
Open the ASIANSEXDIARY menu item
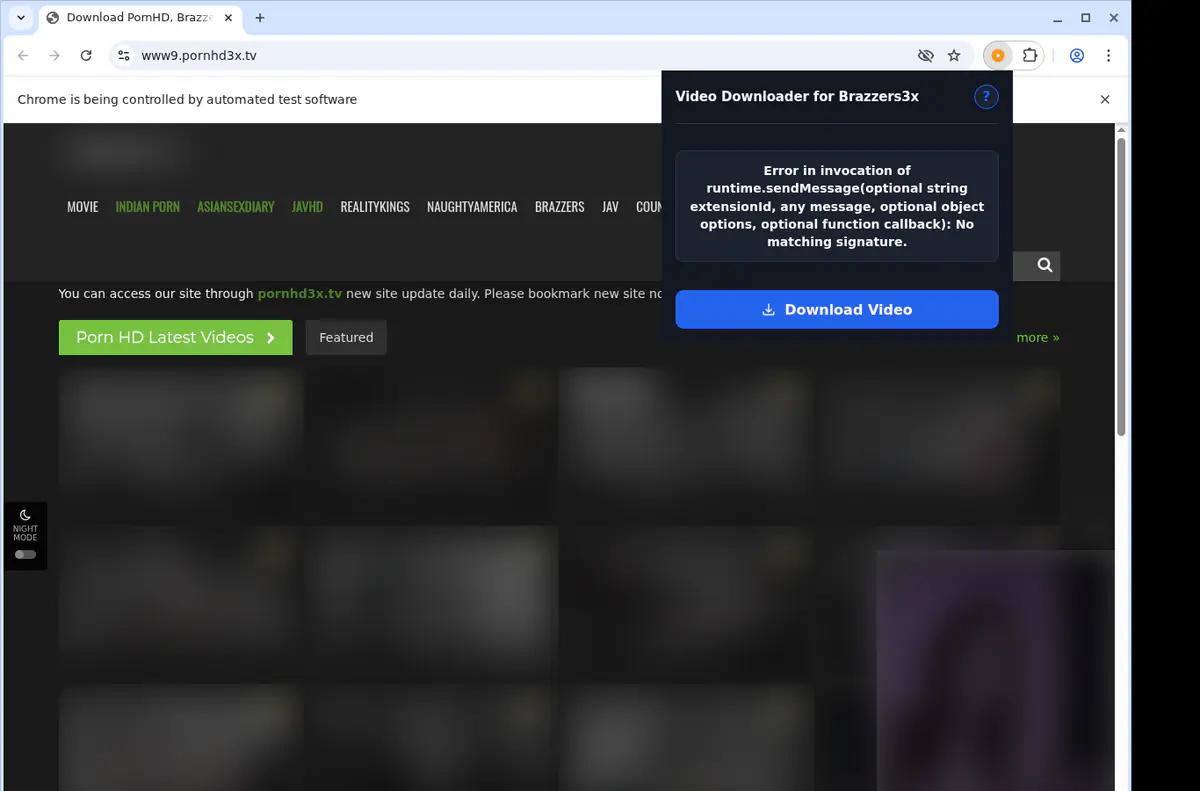(x=236, y=207)
